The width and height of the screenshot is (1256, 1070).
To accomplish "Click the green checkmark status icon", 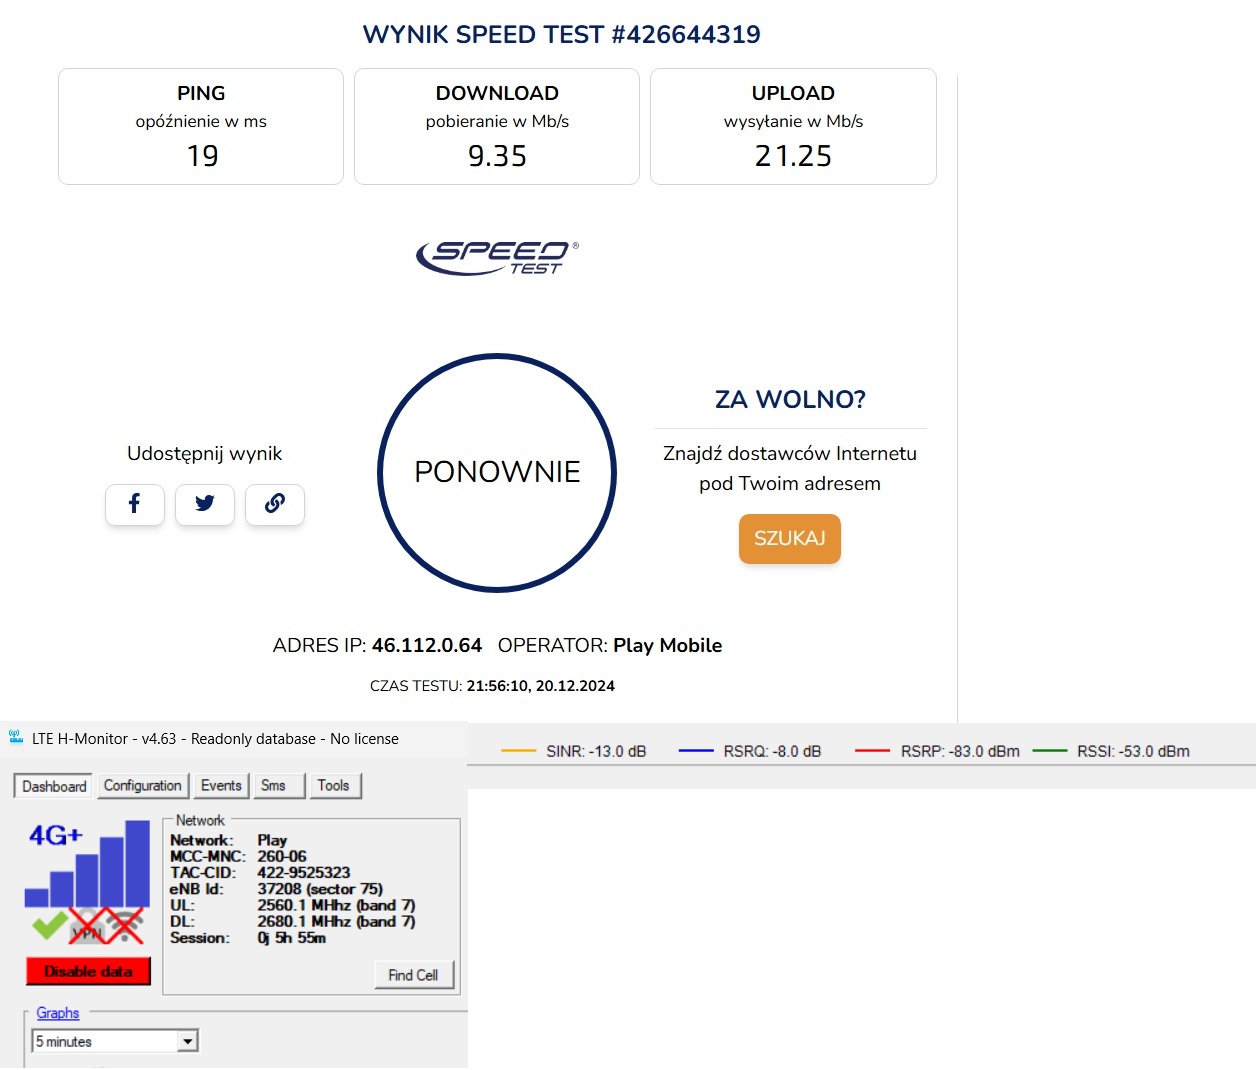I will click(x=49, y=926).
